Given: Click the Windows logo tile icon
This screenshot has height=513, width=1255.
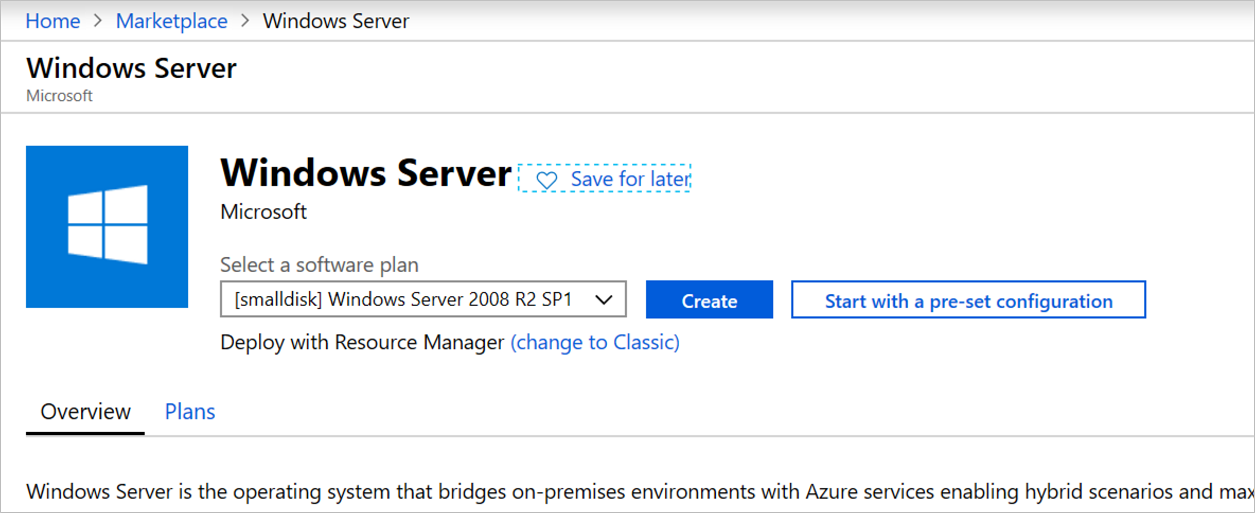Looking at the screenshot, I should point(107,226).
